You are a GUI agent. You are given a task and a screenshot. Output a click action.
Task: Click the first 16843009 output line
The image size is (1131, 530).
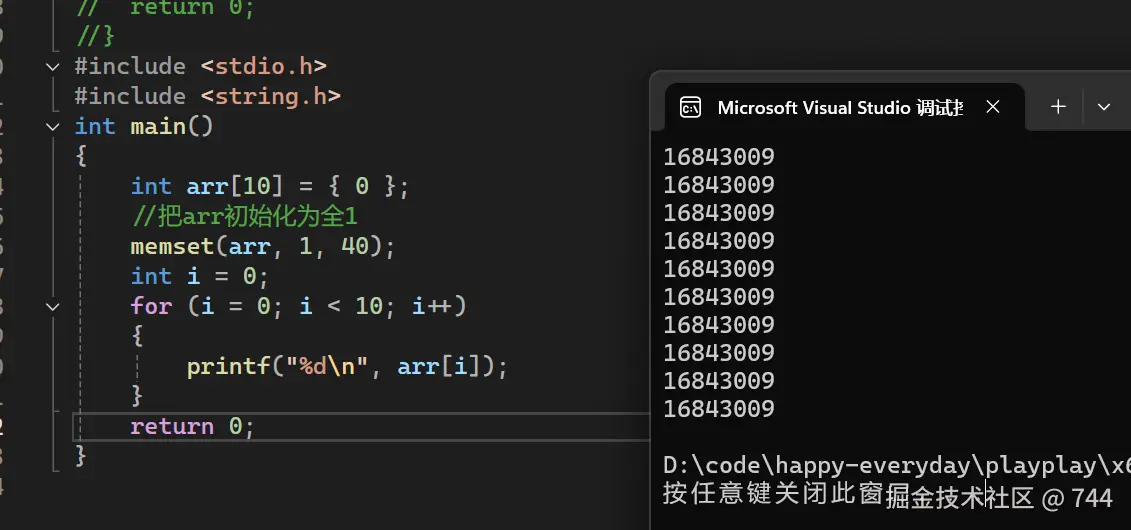tap(718, 157)
